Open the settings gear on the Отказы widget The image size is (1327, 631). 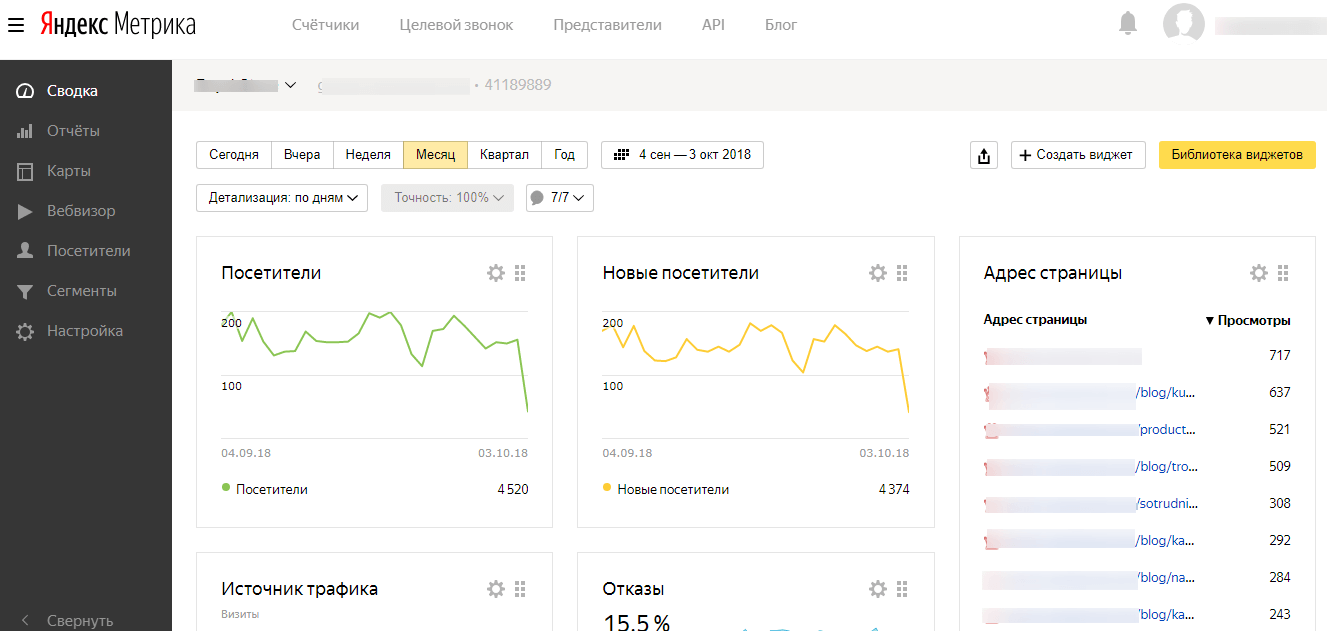click(x=877, y=589)
